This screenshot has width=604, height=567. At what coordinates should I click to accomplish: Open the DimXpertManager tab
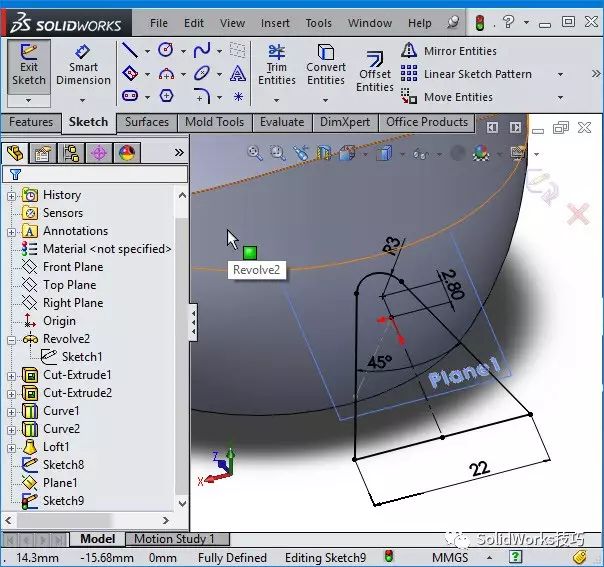[99, 153]
